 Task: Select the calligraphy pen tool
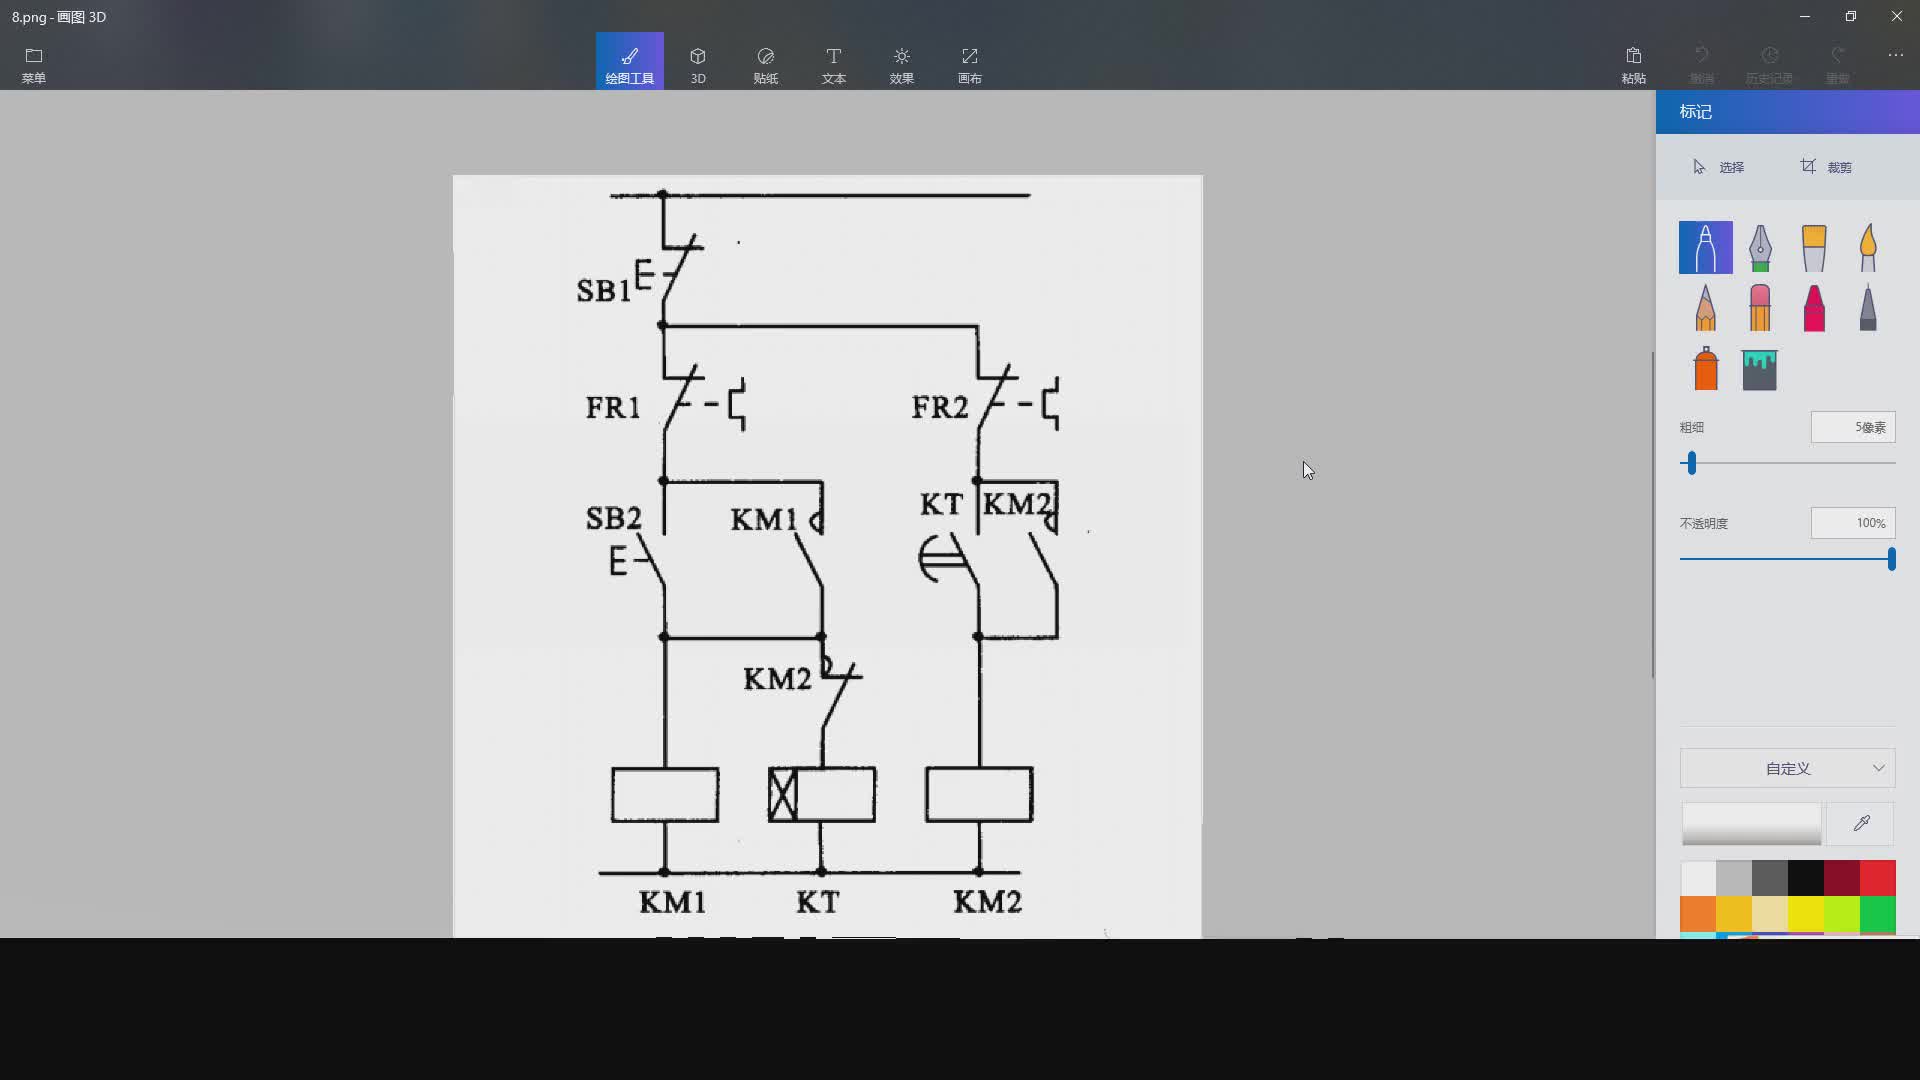(1760, 248)
